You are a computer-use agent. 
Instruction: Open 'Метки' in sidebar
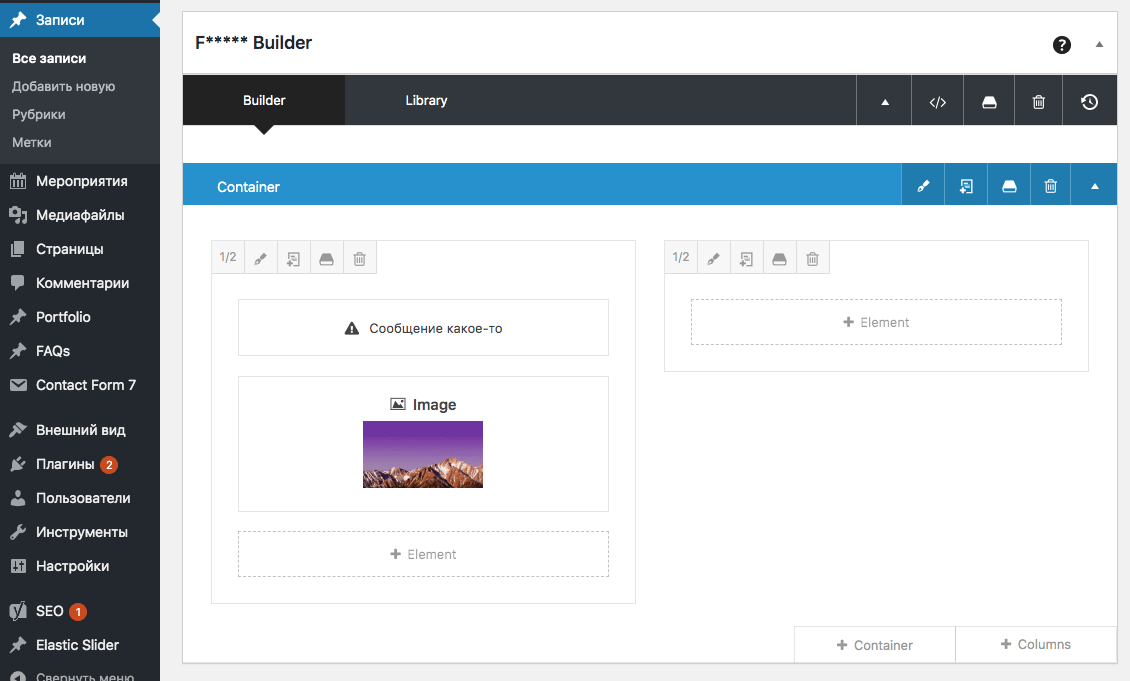tap(32, 143)
